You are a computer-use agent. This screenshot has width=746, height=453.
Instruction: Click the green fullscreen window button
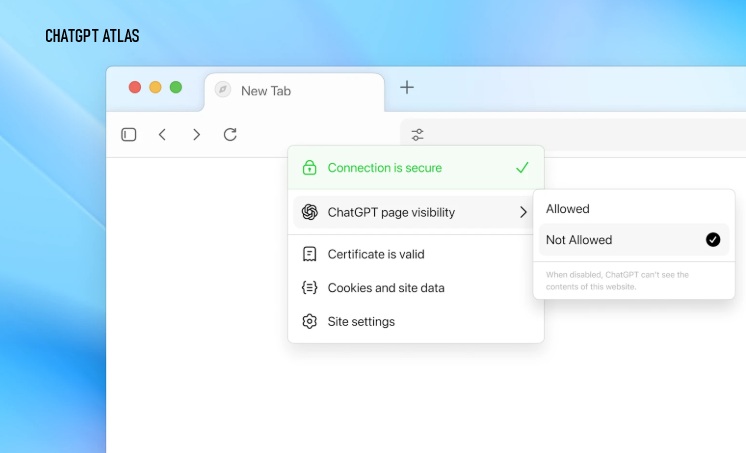tap(176, 87)
